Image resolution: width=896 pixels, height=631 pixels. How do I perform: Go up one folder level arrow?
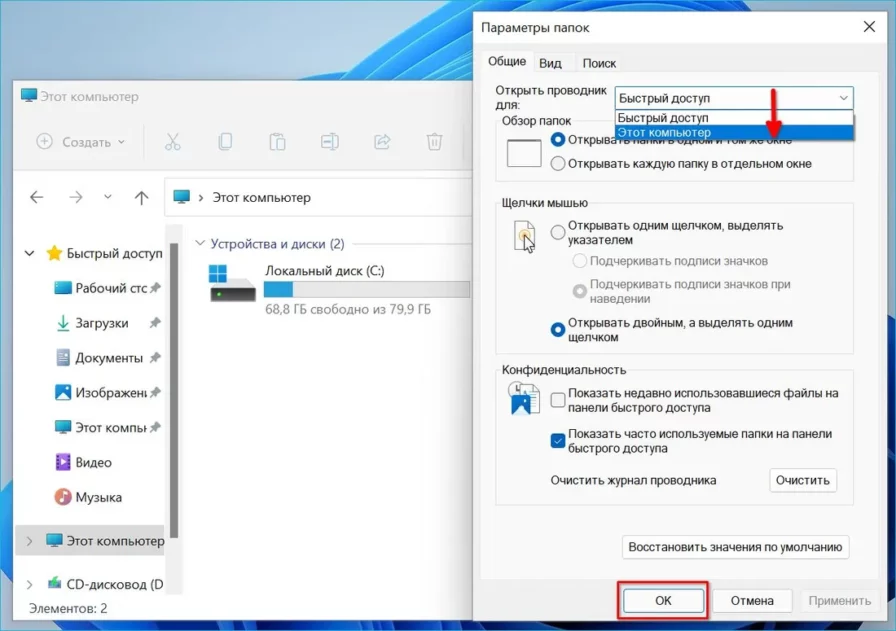[x=141, y=198]
